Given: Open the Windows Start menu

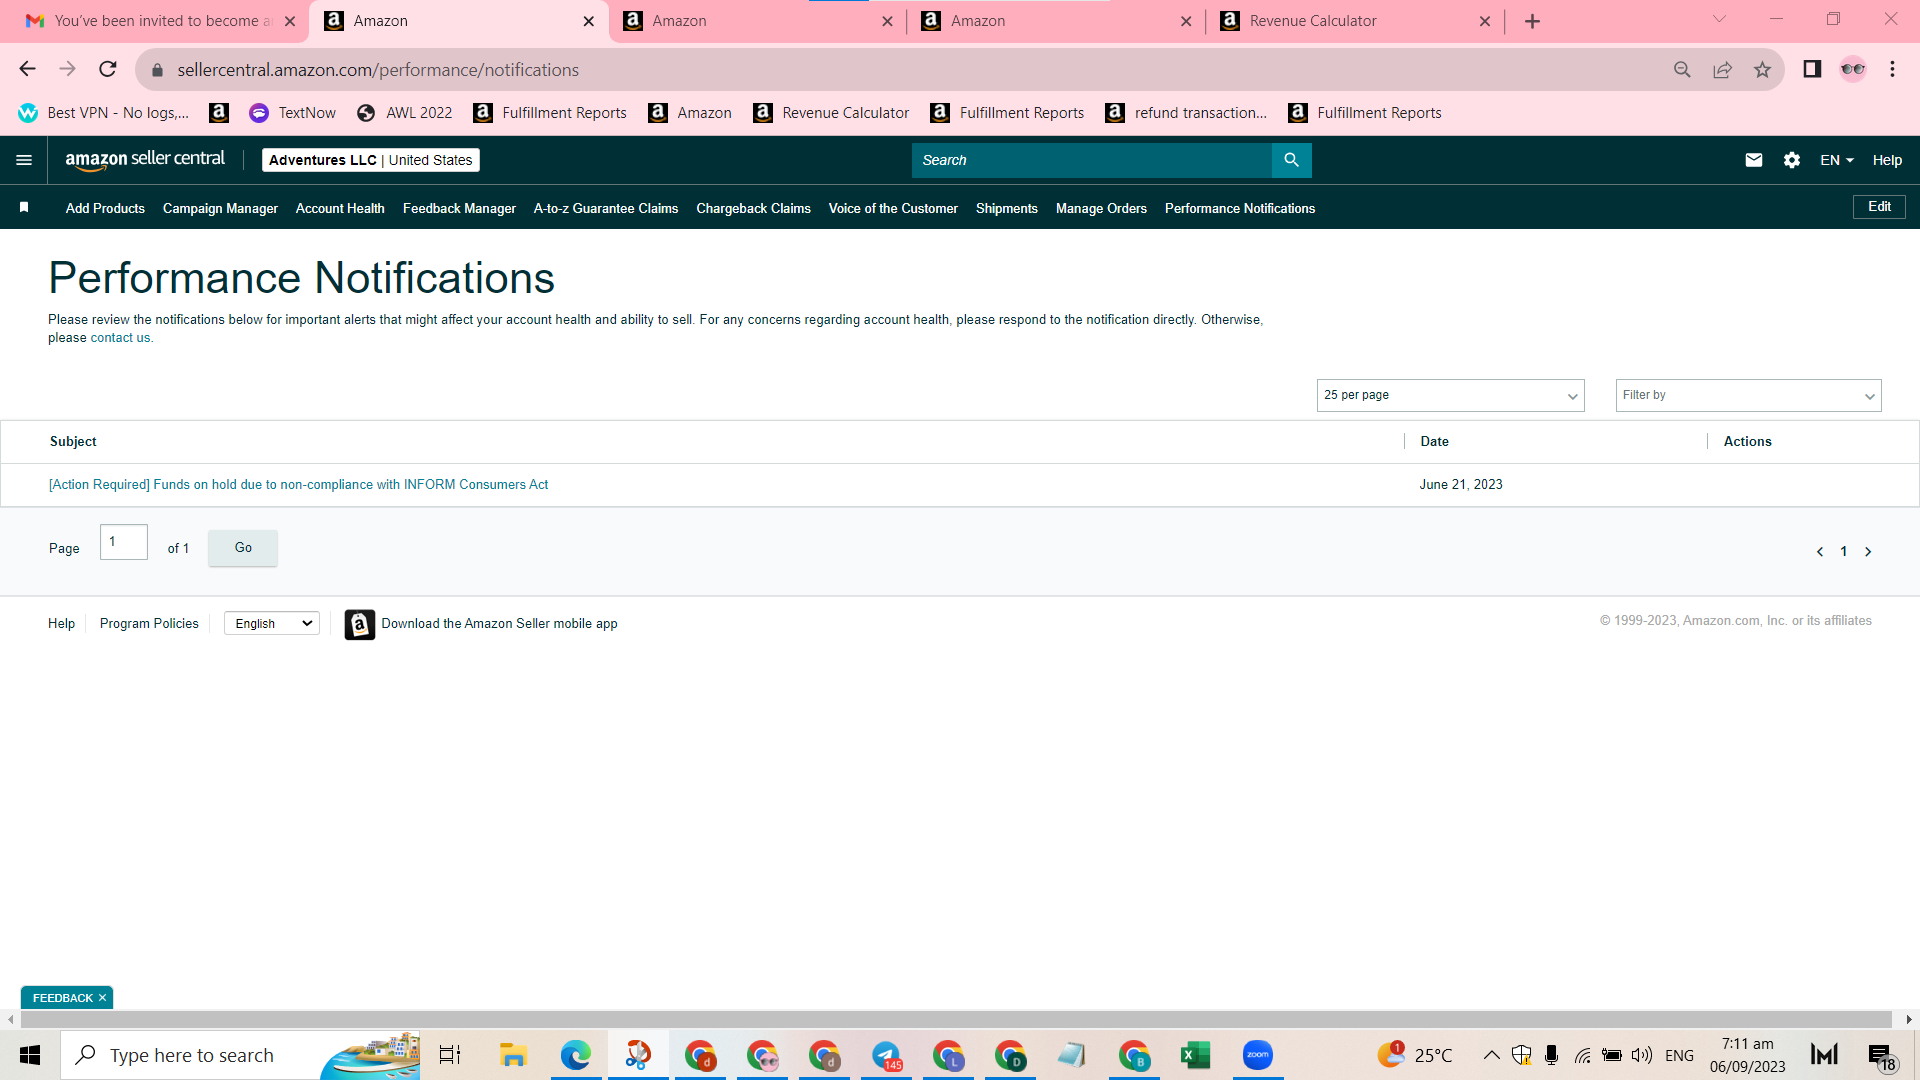Looking at the screenshot, I should [30, 1055].
